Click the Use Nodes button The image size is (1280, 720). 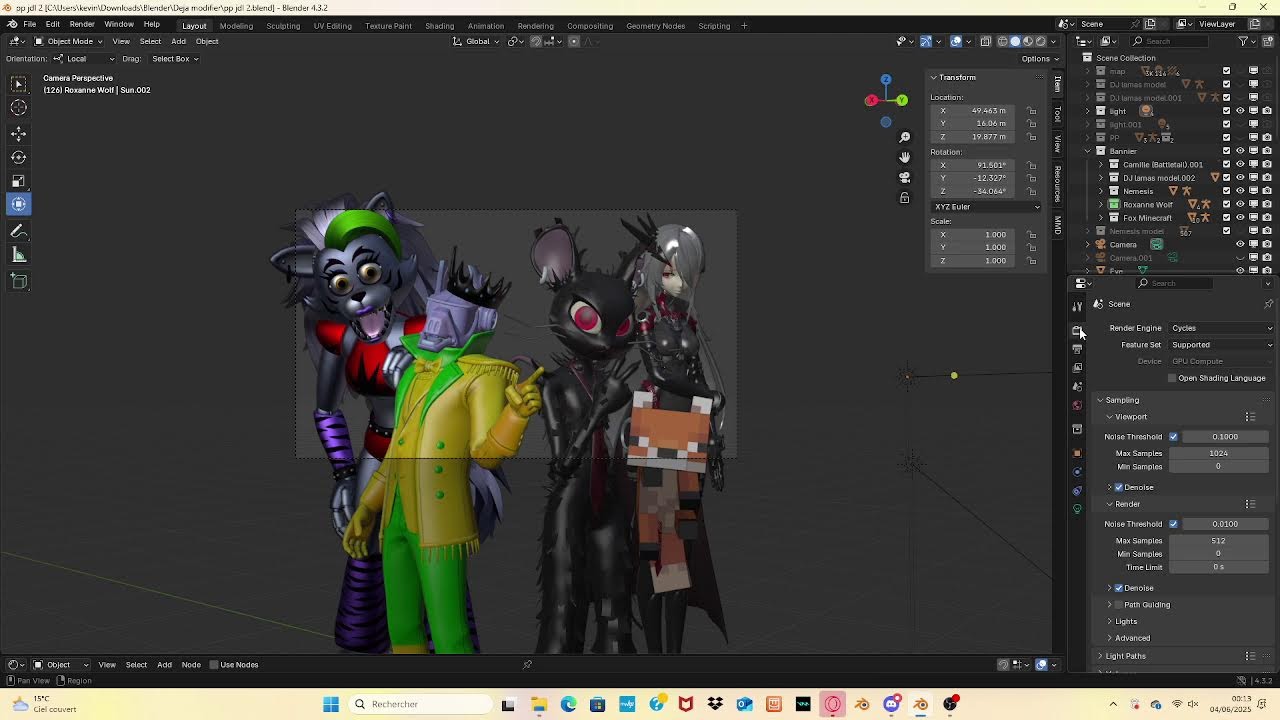click(x=234, y=665)
